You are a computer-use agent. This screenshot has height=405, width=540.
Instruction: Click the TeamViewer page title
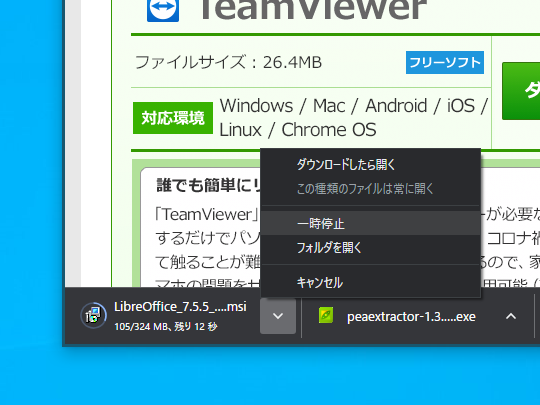[313, 9]
